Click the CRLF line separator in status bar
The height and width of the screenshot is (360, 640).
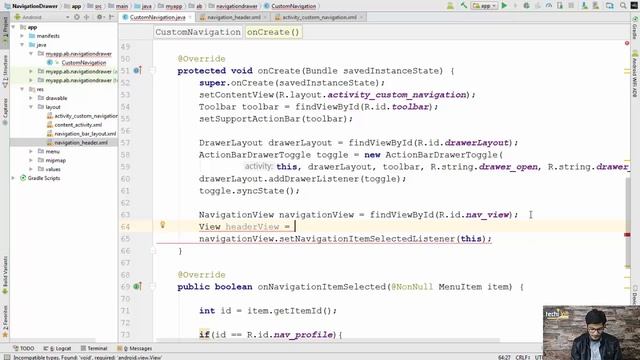coord(522,357)
